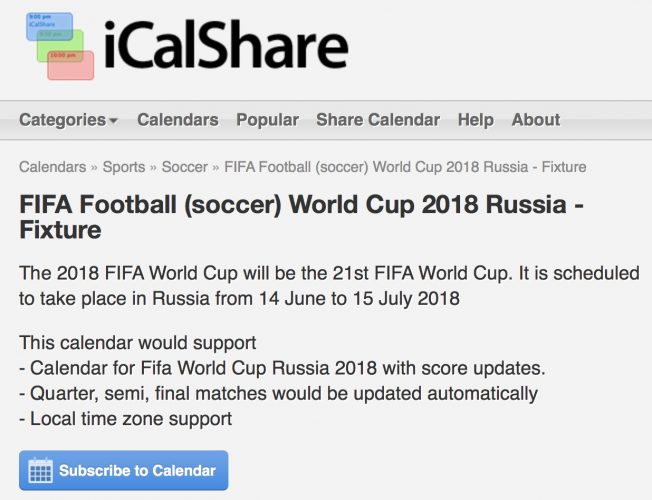Click the FIFA Football World Cup page heading
This screenshot has height=500, width=652.
[x=300, y=217]
